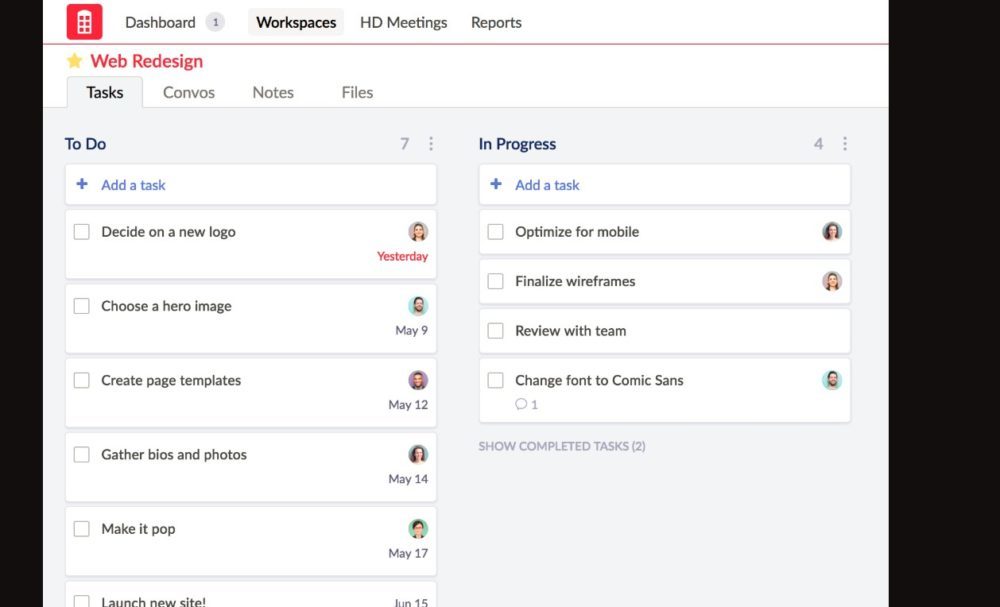Mark Finalize wireframes as complete
This screenshot has width=1000, height=607.
pyautogui.click(x=495, y=282)
